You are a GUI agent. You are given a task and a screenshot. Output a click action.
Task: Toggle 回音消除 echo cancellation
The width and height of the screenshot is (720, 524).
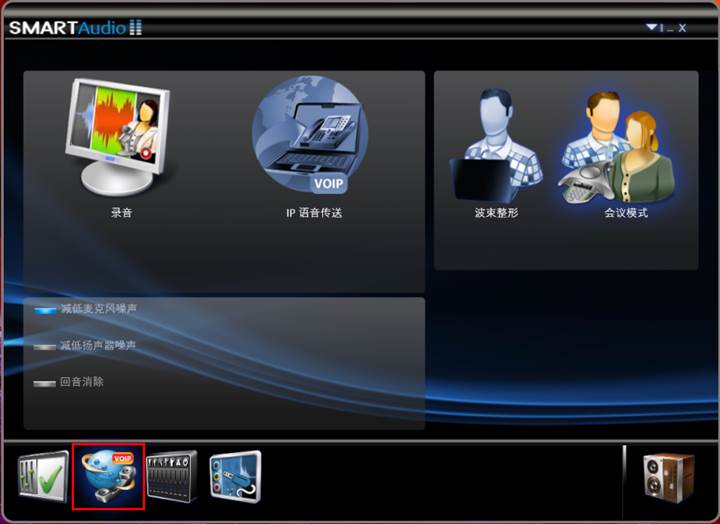(x=45, y=383)
